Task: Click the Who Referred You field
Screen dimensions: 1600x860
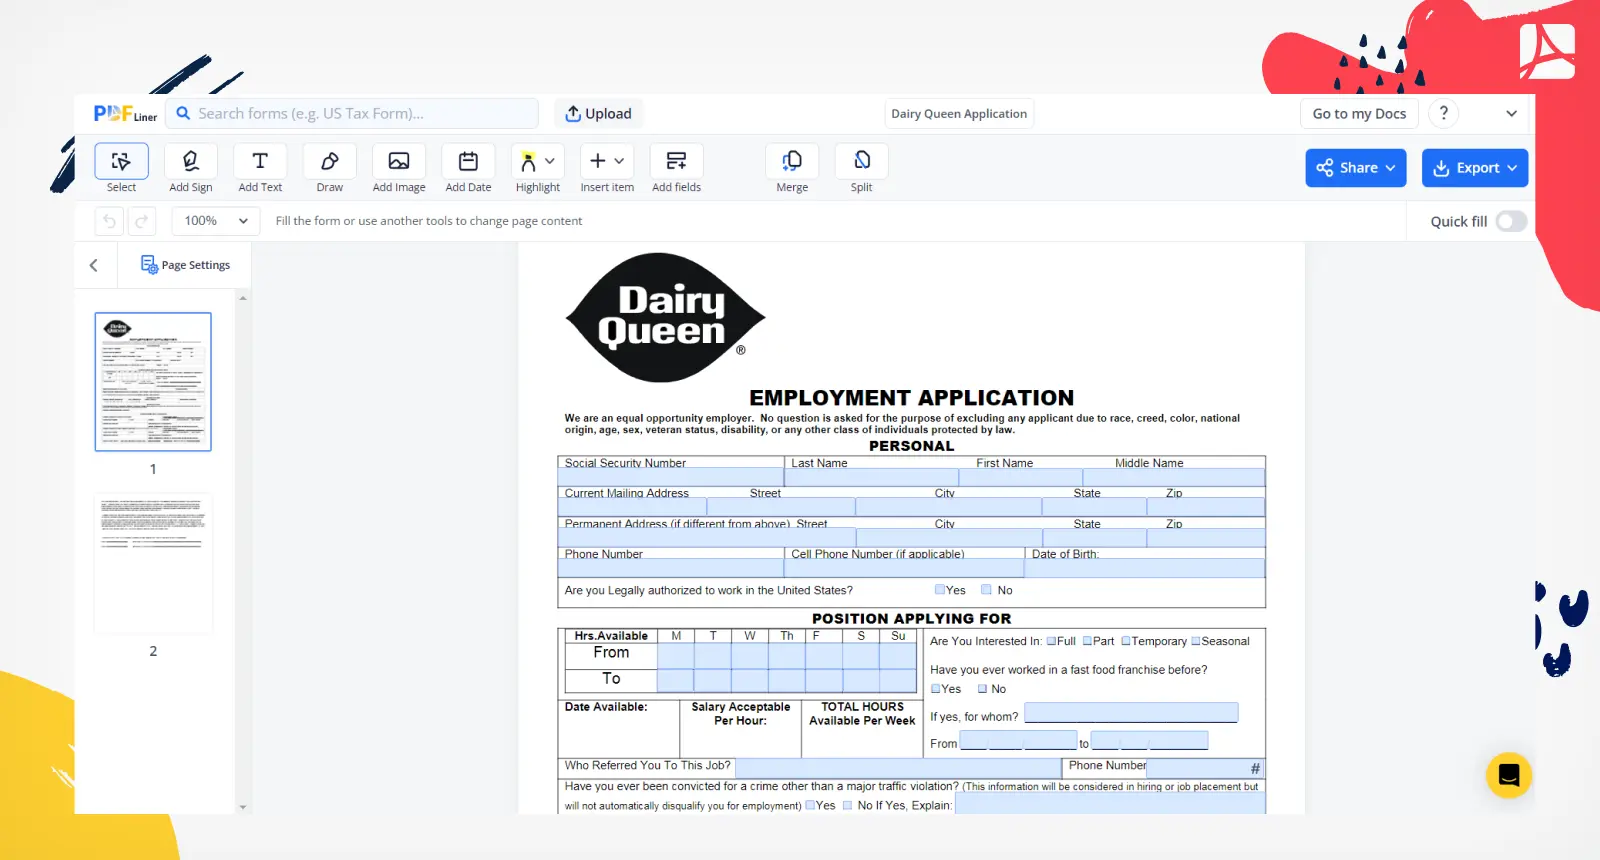Action: pyautogui.click(x=898, y=768)
